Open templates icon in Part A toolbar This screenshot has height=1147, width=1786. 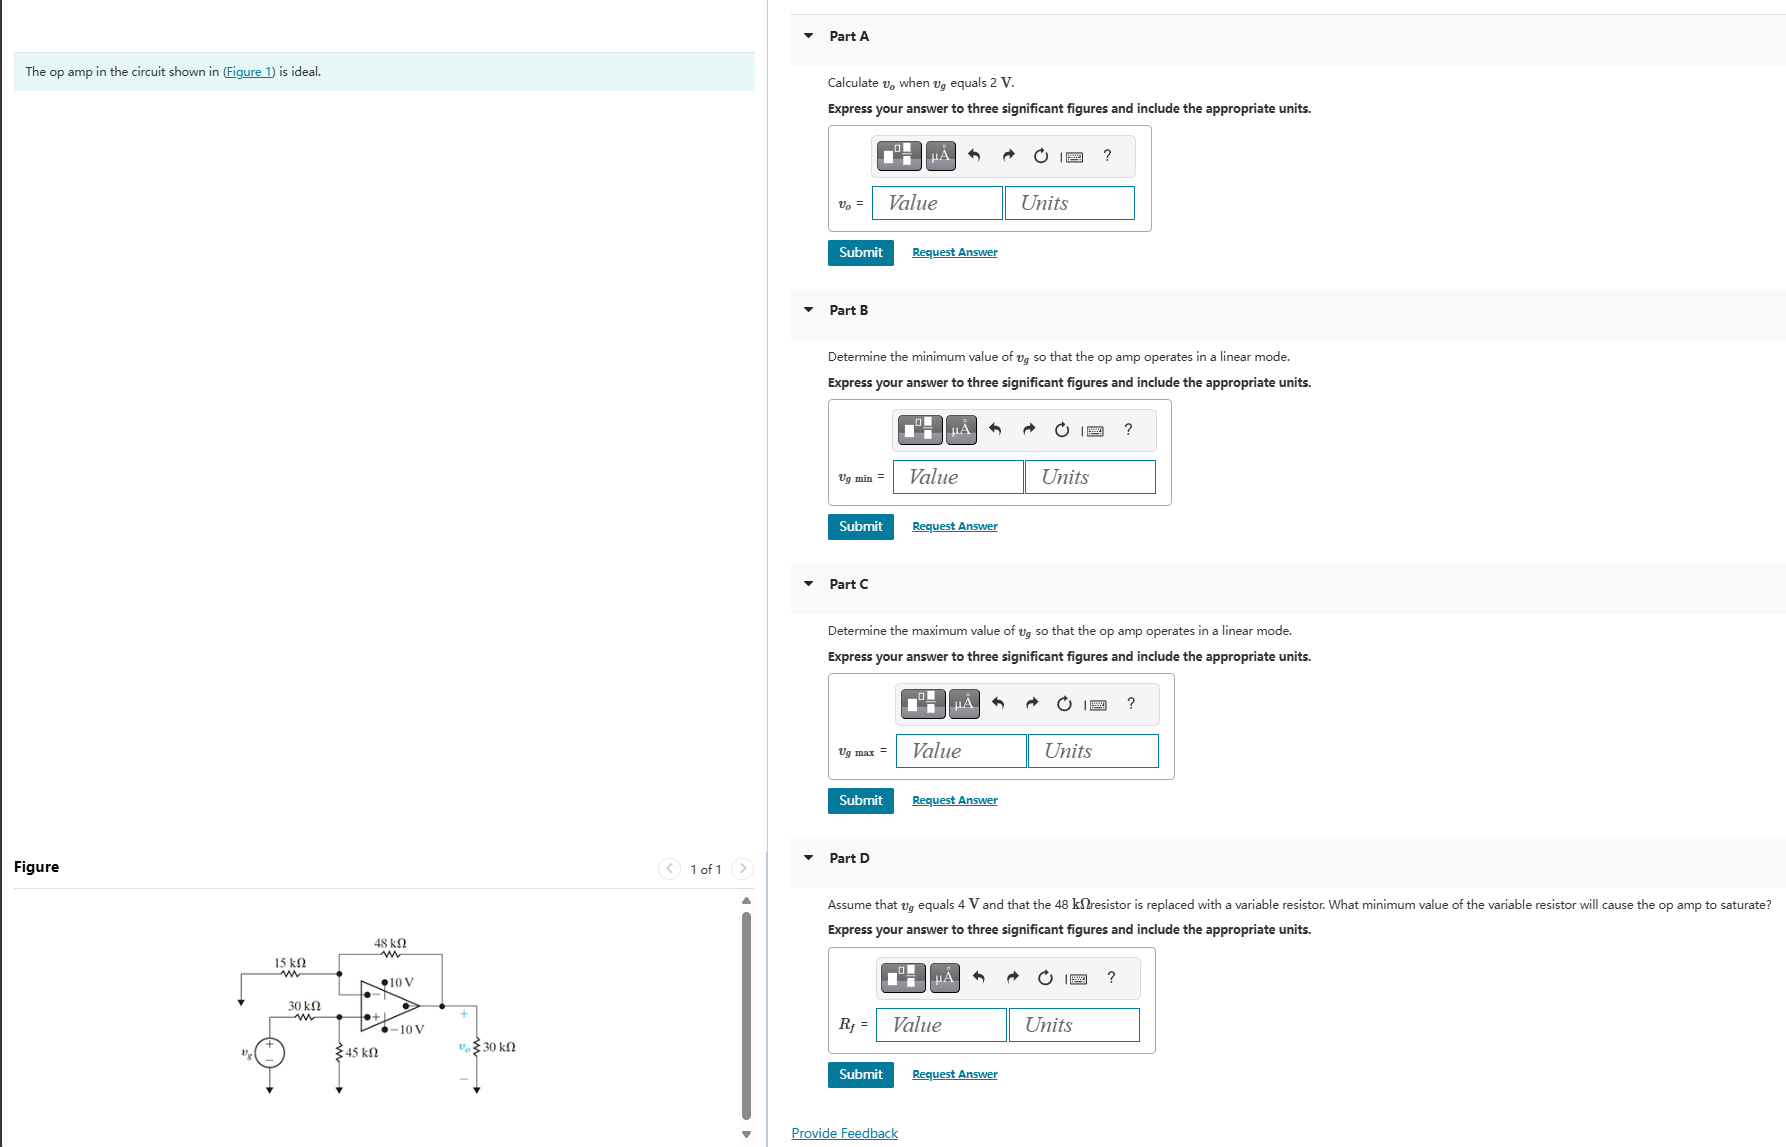[899, 155]
